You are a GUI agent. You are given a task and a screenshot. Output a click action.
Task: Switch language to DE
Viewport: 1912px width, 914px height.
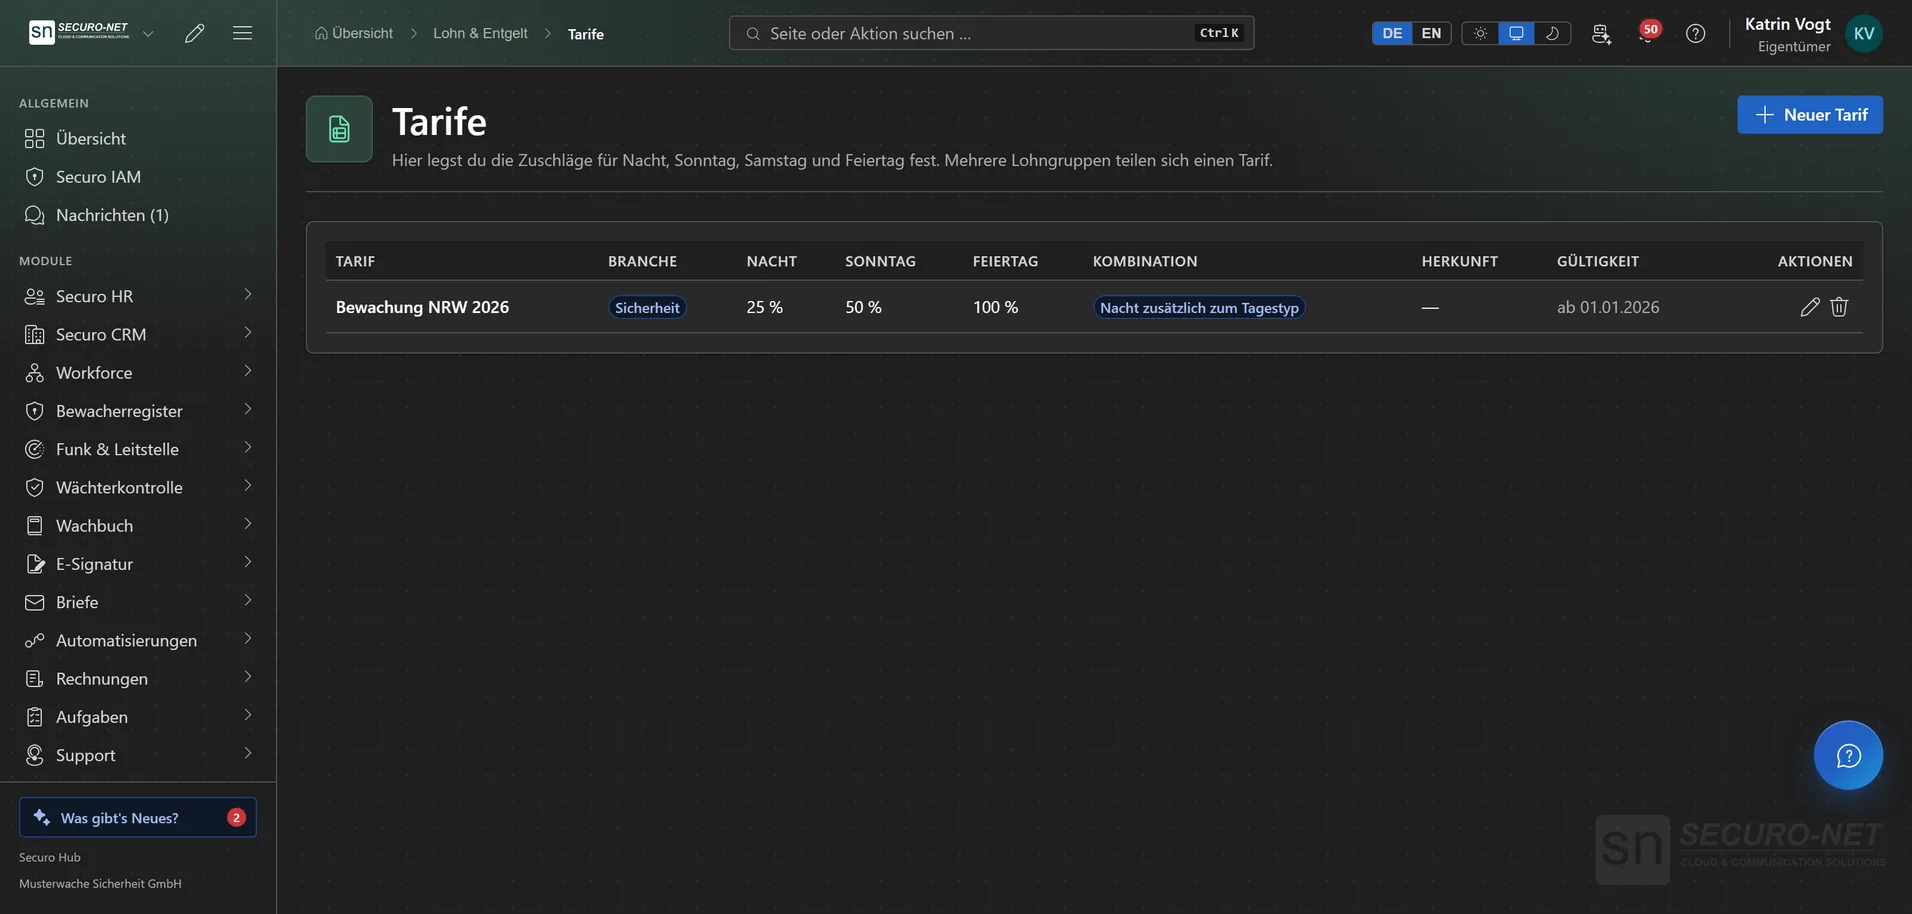point(1392,33)
